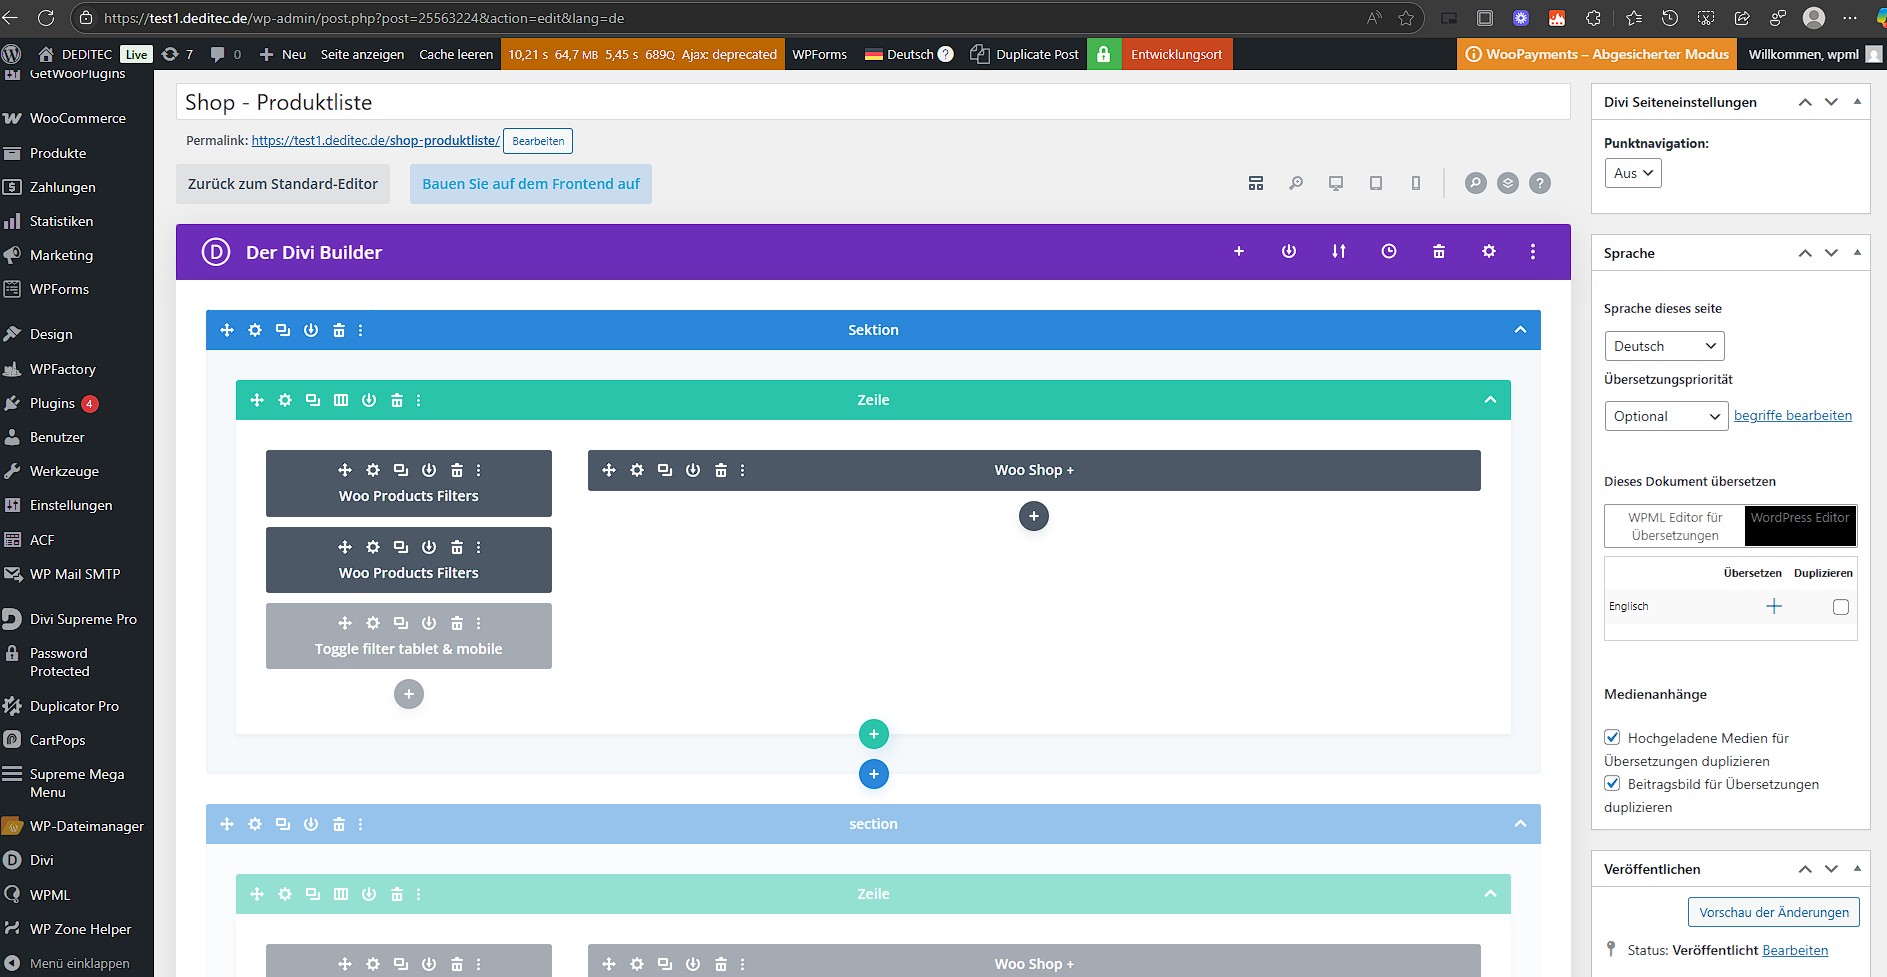1887x977 pixels.
Task: Select WordPress Editor translation option
Action: [x=1800, y=526]
